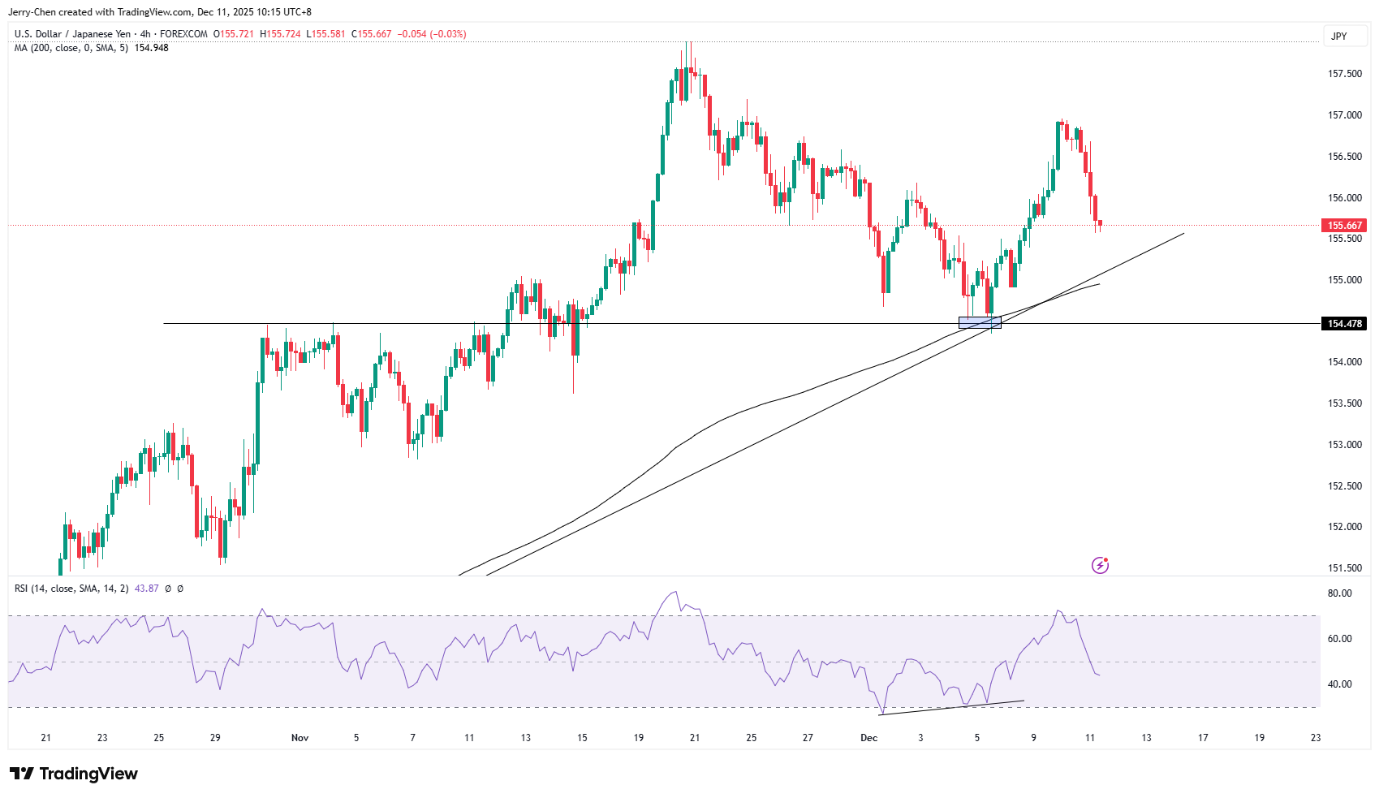Select the ascending trendline near its right end

click(x=1150, y=246)
